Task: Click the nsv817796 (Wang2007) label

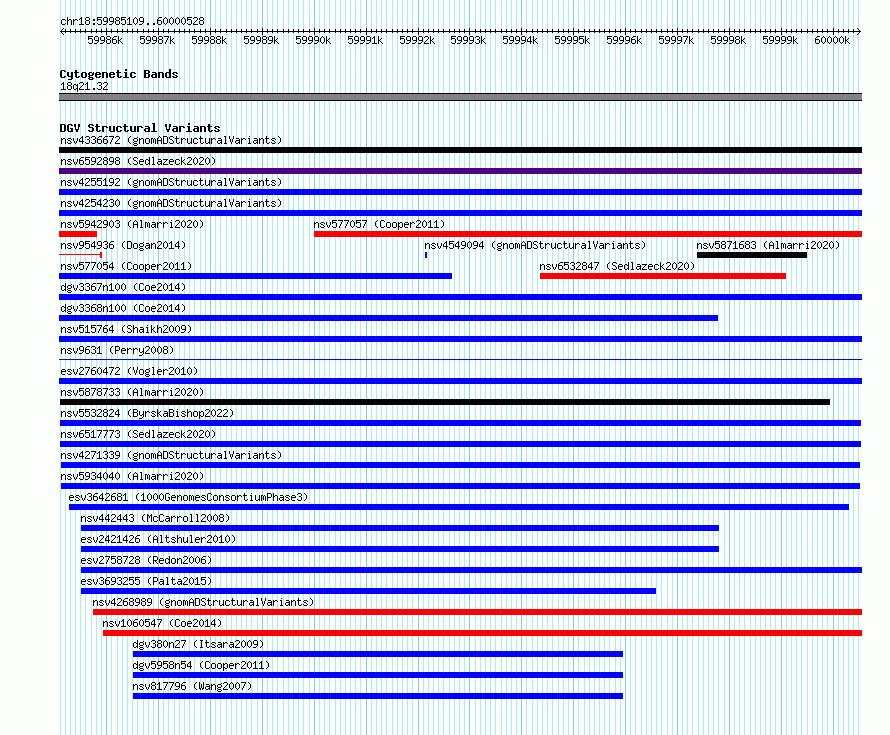Action: 192,686
